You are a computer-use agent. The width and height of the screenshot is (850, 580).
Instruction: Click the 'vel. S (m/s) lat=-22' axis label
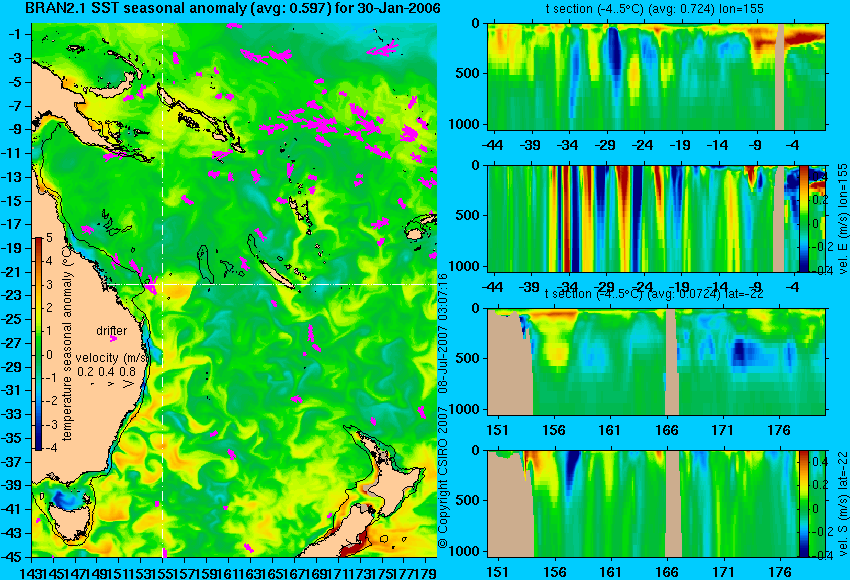pos(843,505)
